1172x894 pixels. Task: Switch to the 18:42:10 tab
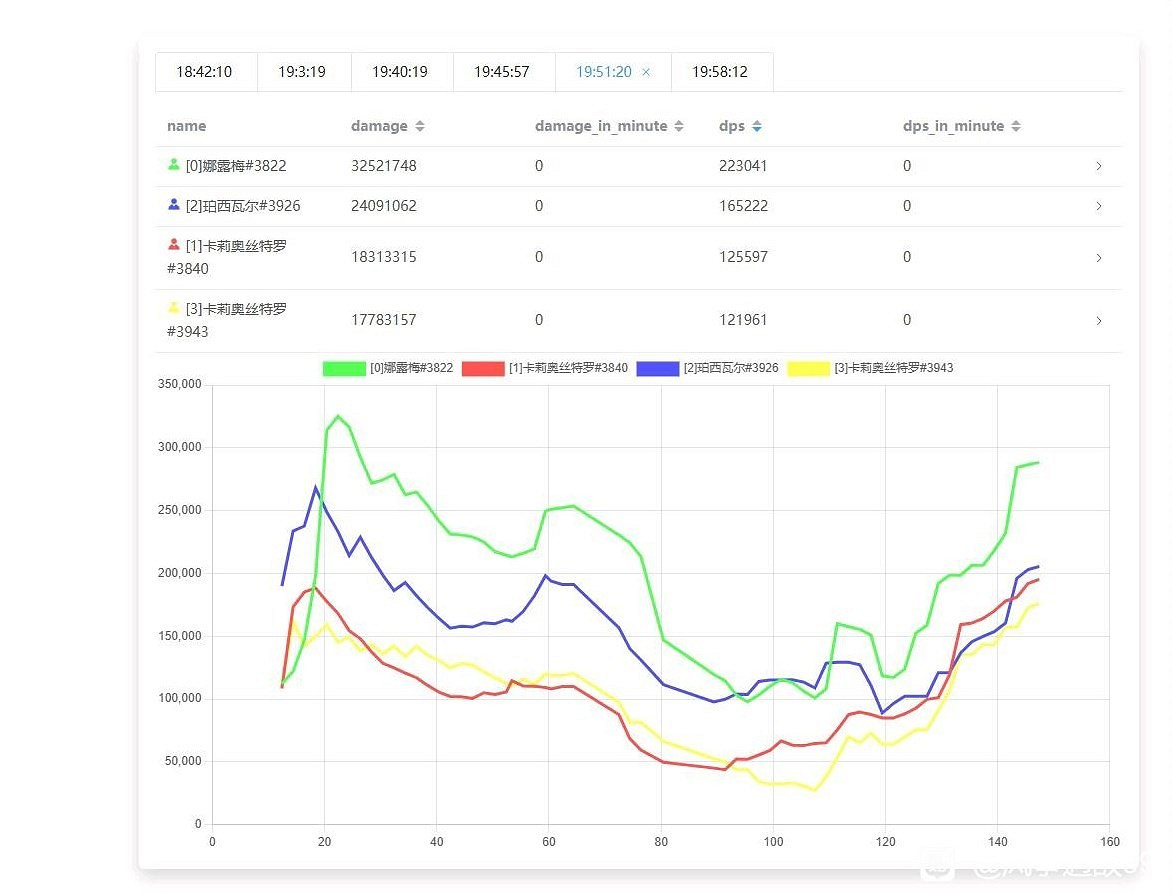(206, 71)
